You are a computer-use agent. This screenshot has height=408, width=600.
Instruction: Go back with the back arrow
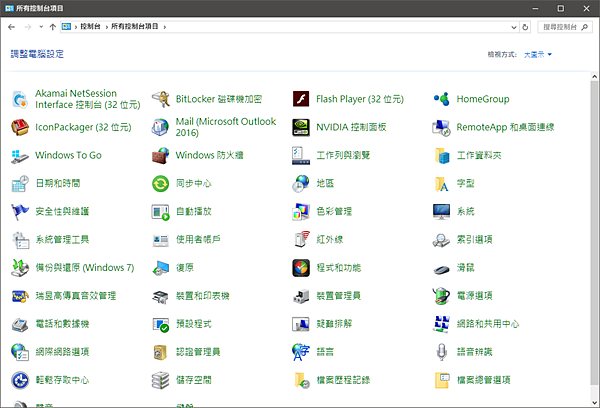[11, 27]
